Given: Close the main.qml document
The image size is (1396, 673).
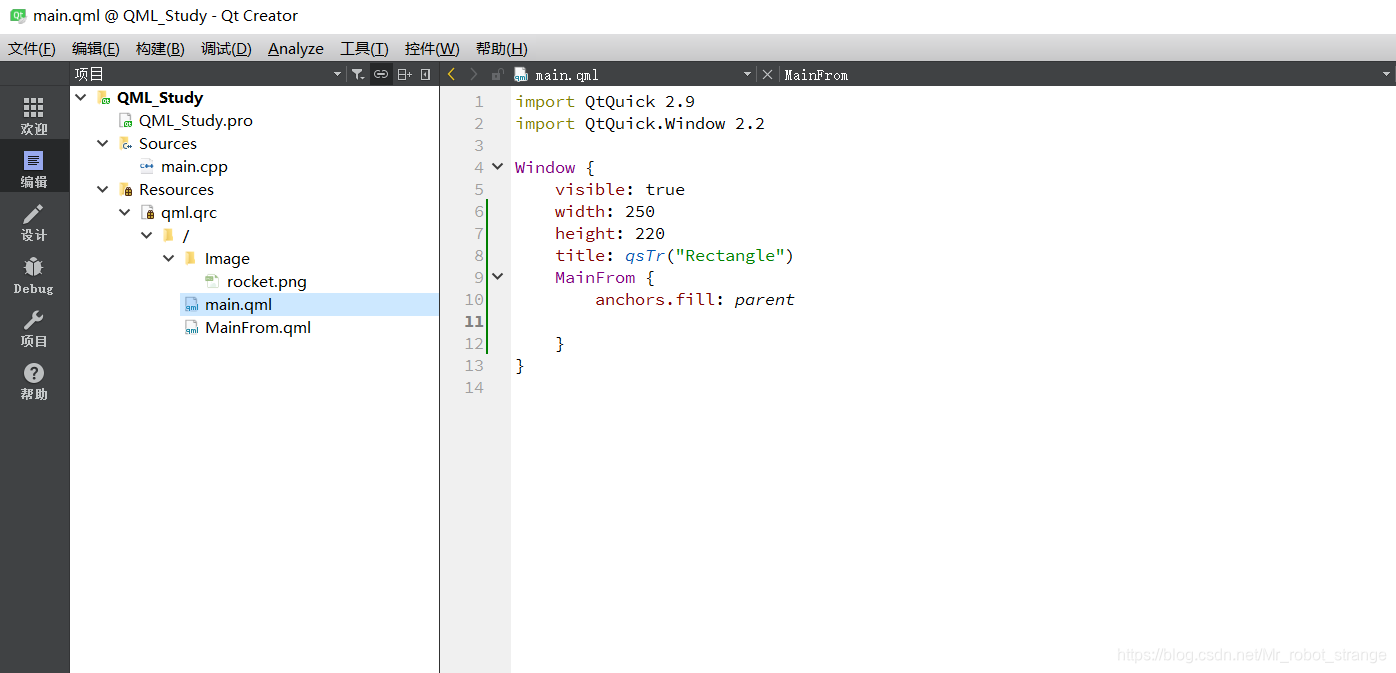Looking at the screenshot, I should coord(767,74).
